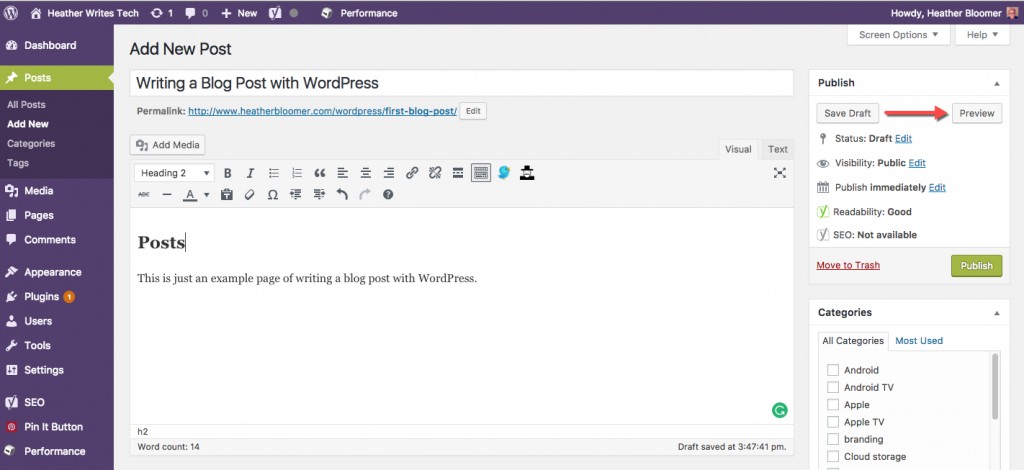The width and height of the screenshot is (1024, 470).
Task: Click the blockquote icon
Action: click(x=319, y=173)
